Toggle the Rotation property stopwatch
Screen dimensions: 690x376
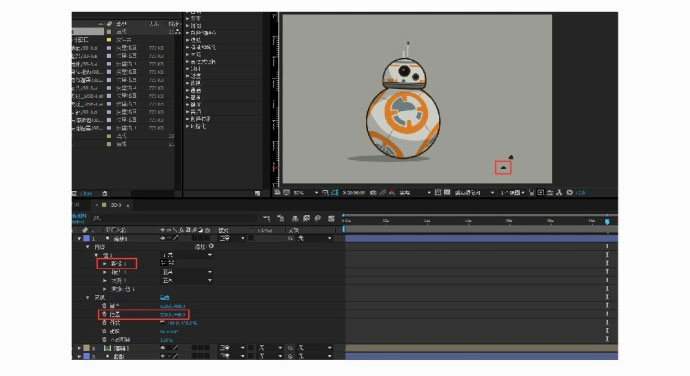point(104,331)
